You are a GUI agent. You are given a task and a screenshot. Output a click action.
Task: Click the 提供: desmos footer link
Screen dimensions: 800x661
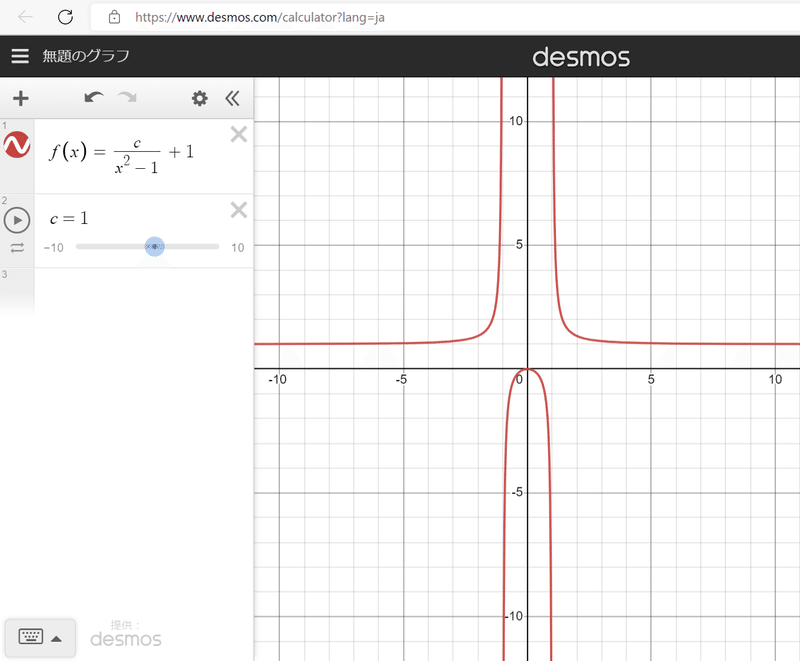pyautogui.click(x=126, y=634)
